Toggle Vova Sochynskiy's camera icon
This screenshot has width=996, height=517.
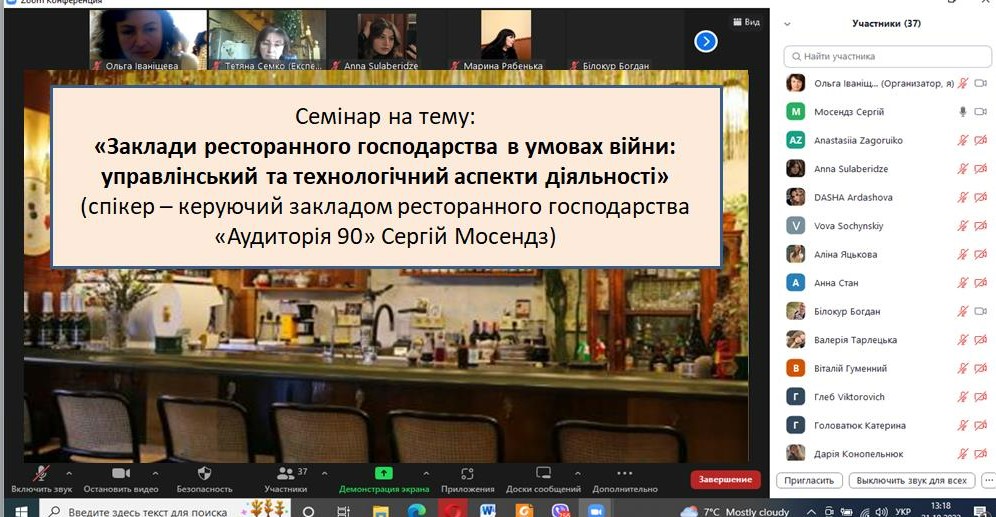click(981, 226)
